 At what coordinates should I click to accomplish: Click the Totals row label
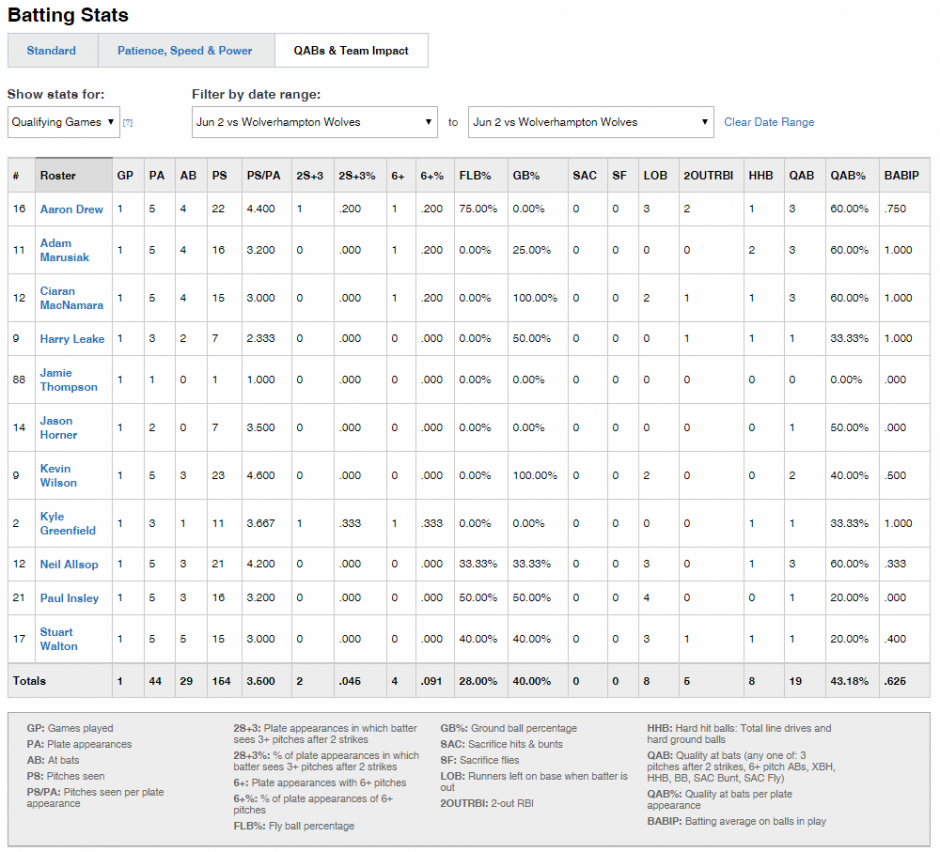pyautogui.click(x=29, y=681)
